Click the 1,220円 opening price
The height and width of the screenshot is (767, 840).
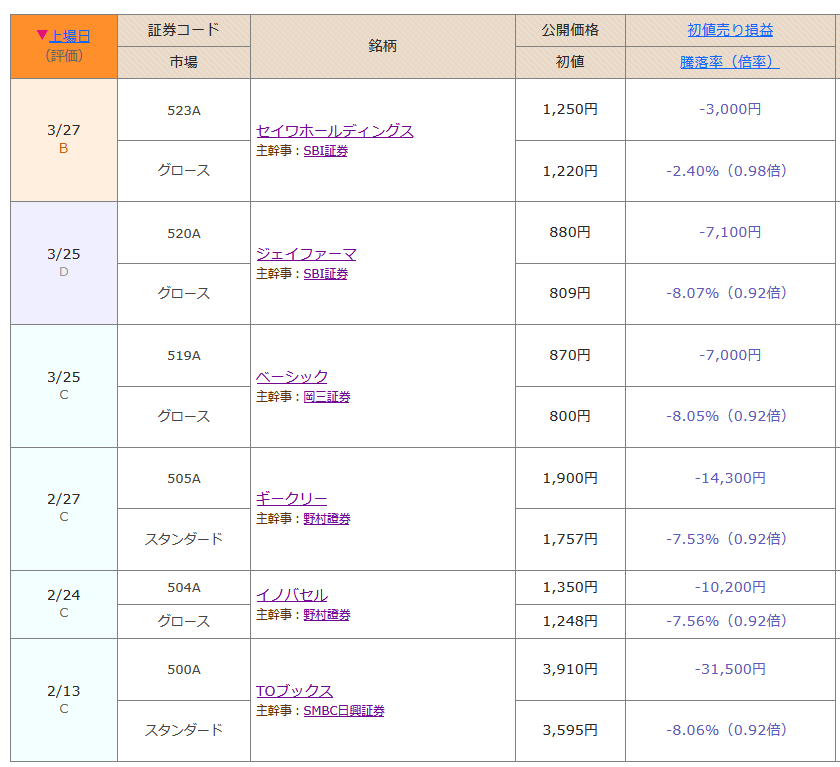click(570, 171)
